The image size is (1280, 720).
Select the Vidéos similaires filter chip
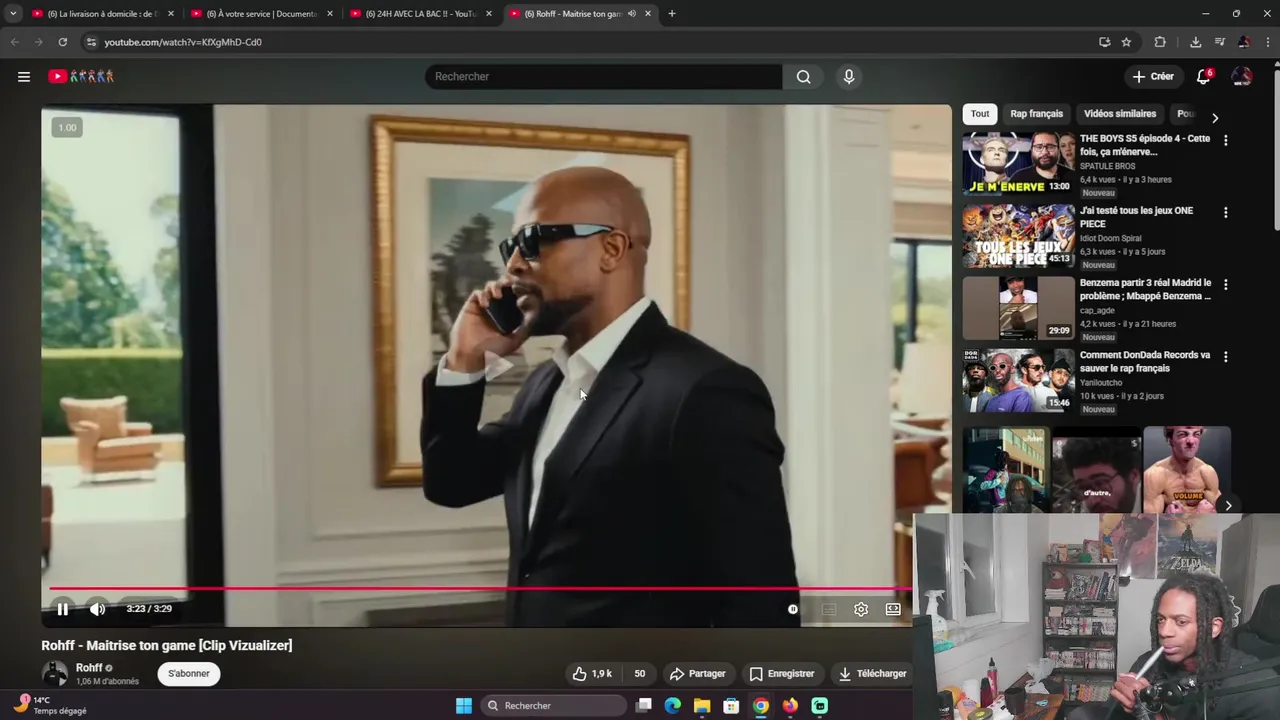pyautogui.click(x=1120, y=114)
